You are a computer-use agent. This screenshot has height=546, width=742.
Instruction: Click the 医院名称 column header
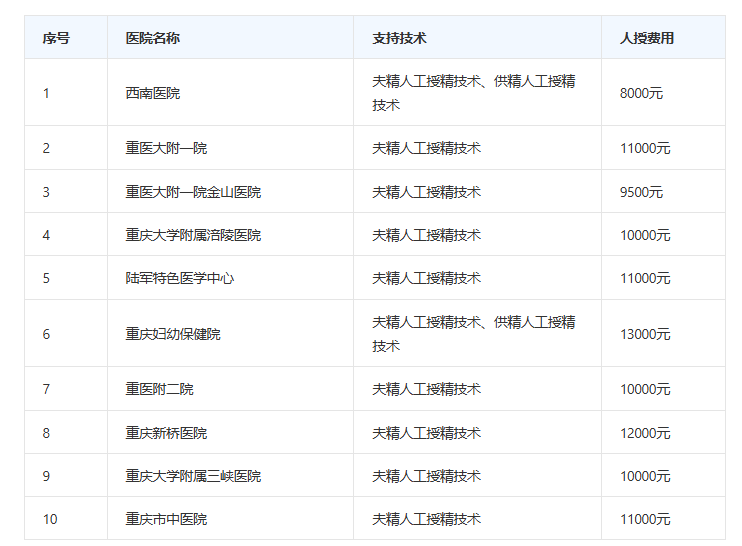pos(153,38)
